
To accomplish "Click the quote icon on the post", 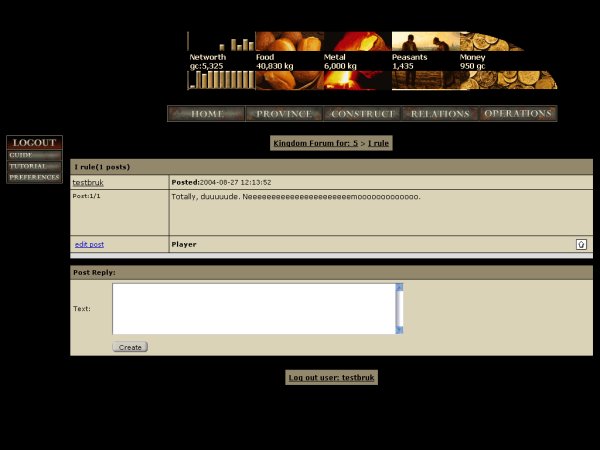I will [x=581, y=244].
